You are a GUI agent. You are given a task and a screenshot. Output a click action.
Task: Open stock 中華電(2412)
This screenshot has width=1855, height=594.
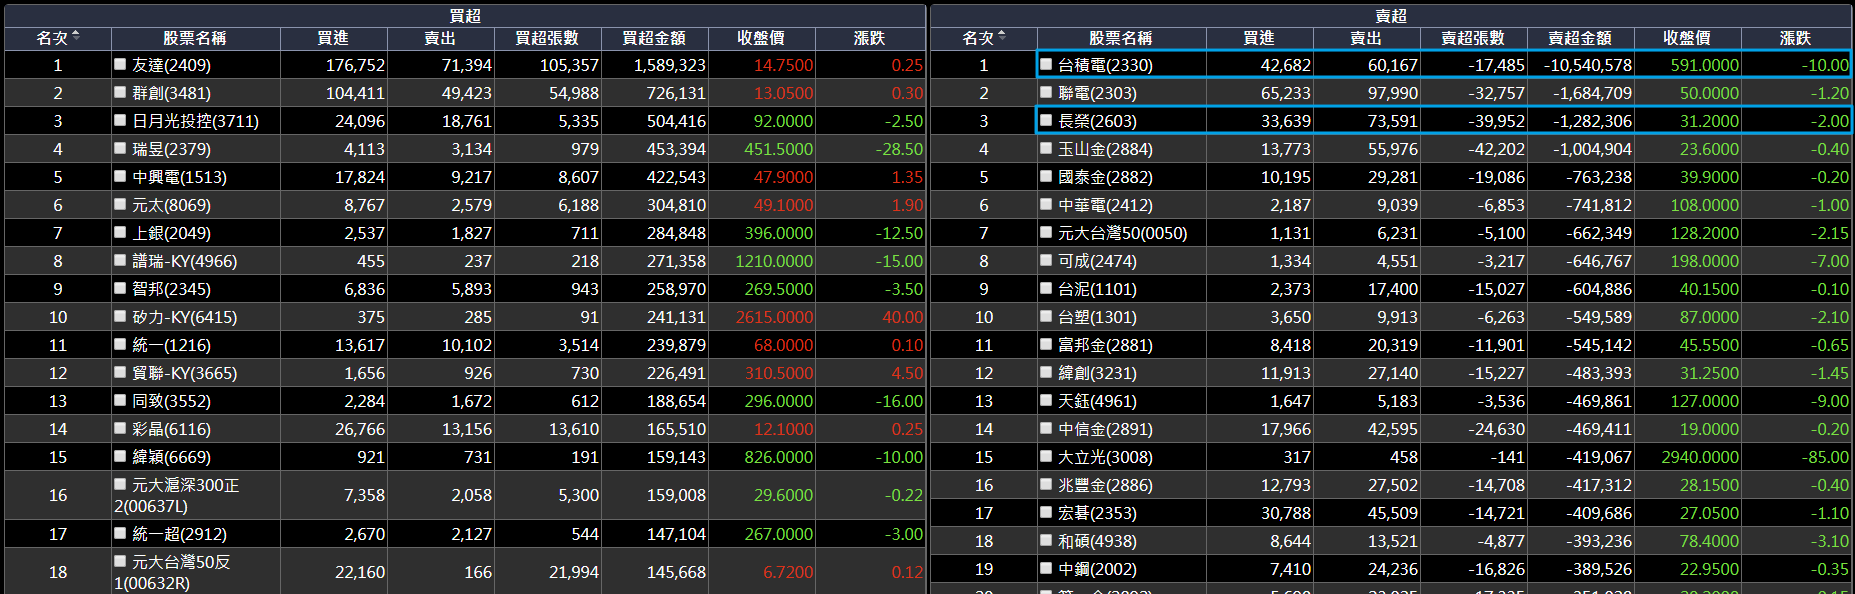click(1105, 205)
